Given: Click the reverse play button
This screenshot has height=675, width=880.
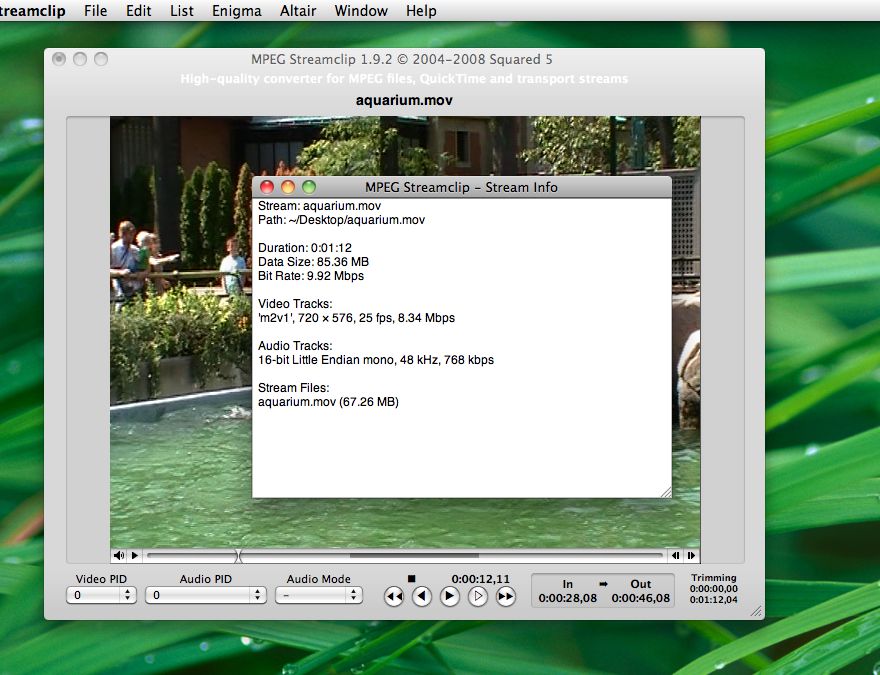Looking at the screenshot, I should point(421,596).
